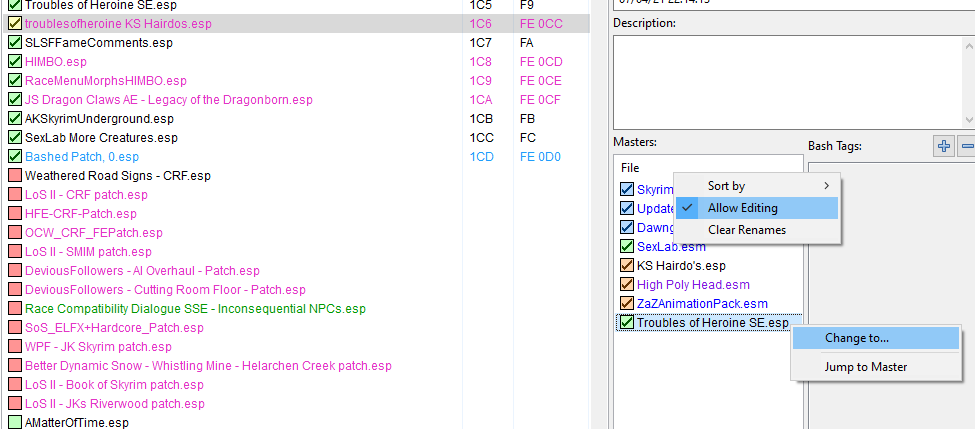Enable AMatterOfTime.esp checkbox
The height and width of the screenshot is (429, 975).
(x=15, y=423)
